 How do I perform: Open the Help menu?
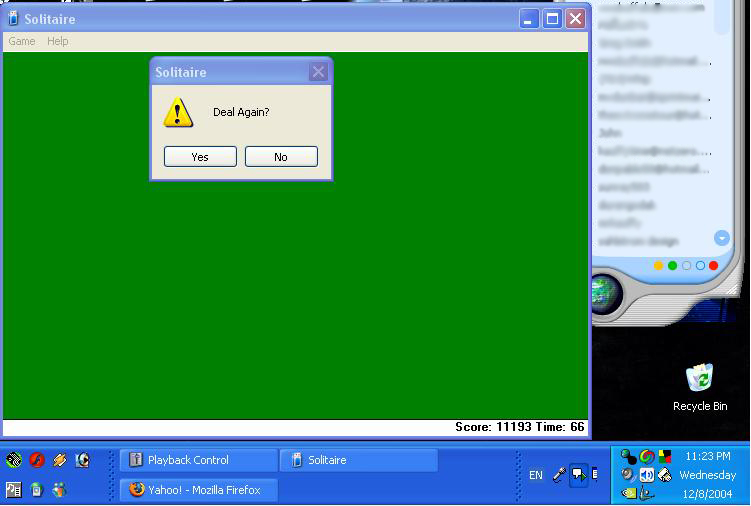tap(58, 41)
